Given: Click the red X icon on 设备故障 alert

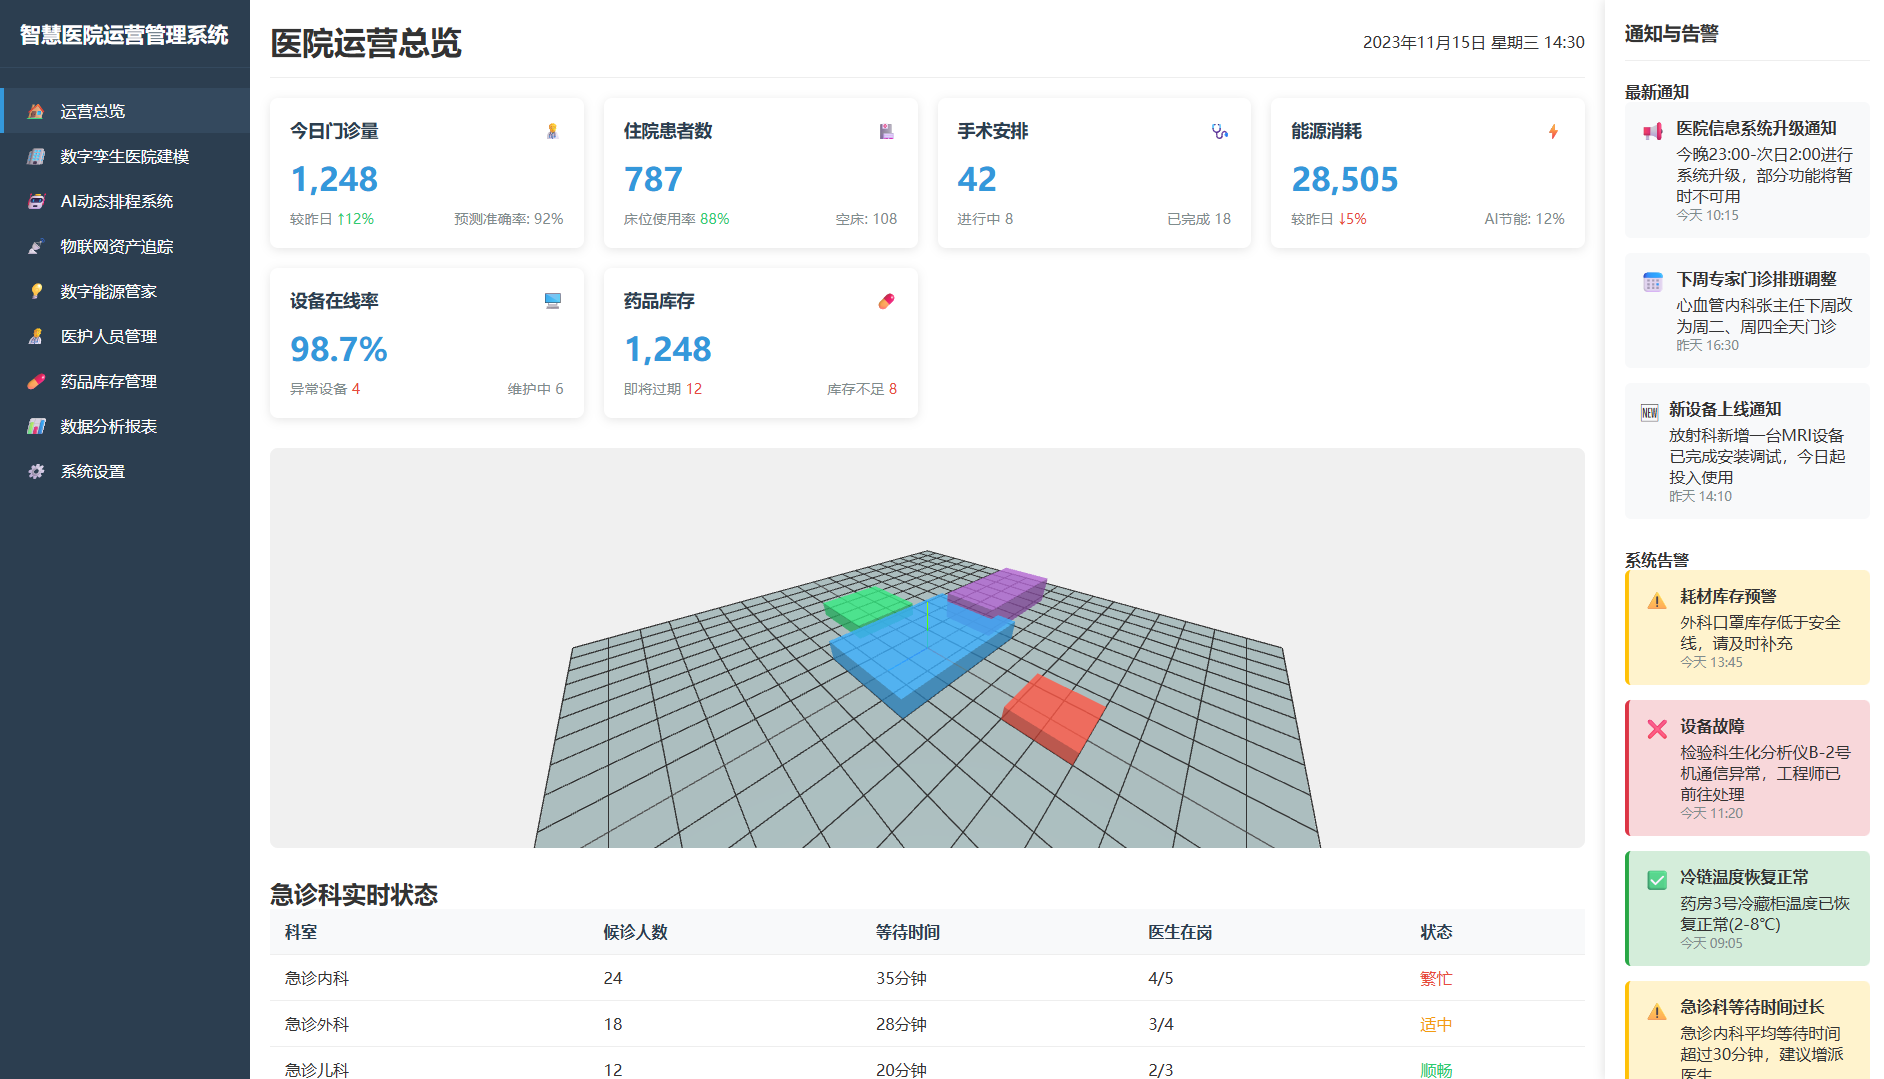Looking at the screenshot, I should click(x=1657, y=729).
